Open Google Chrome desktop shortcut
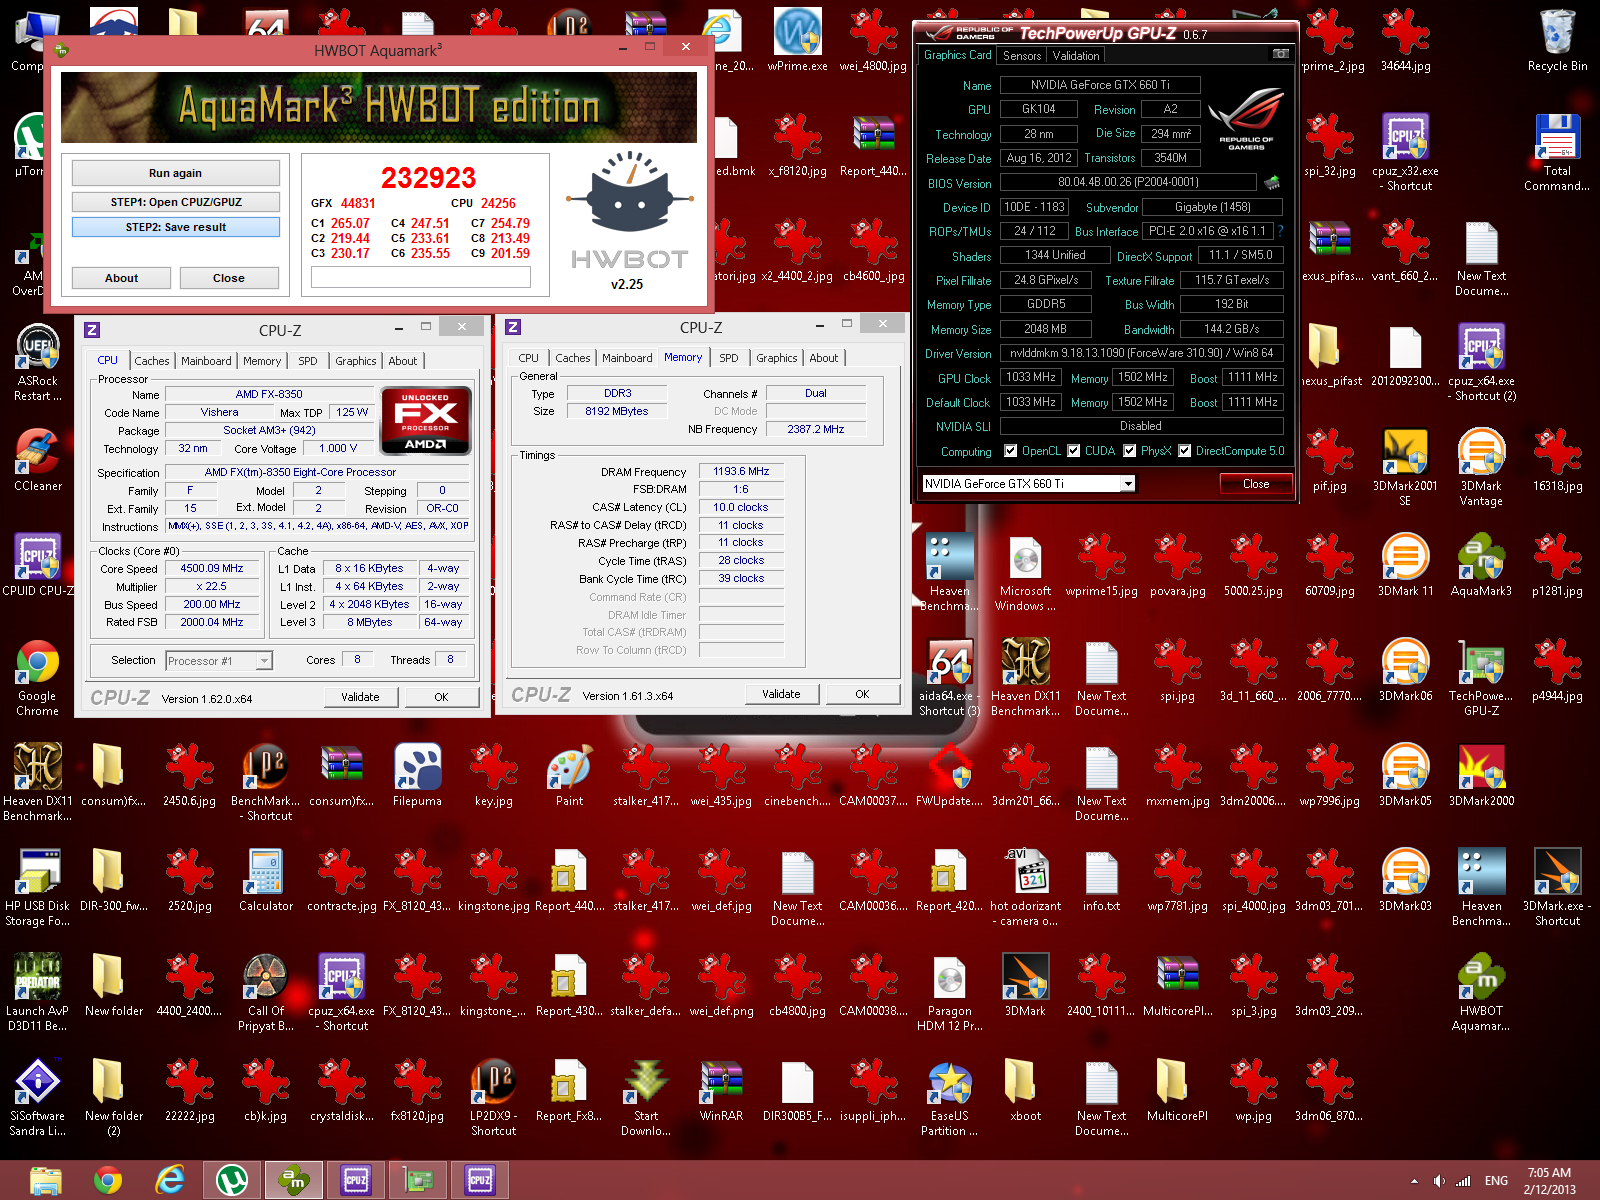Screen dimensions: 1600x1200 [38, 677]
